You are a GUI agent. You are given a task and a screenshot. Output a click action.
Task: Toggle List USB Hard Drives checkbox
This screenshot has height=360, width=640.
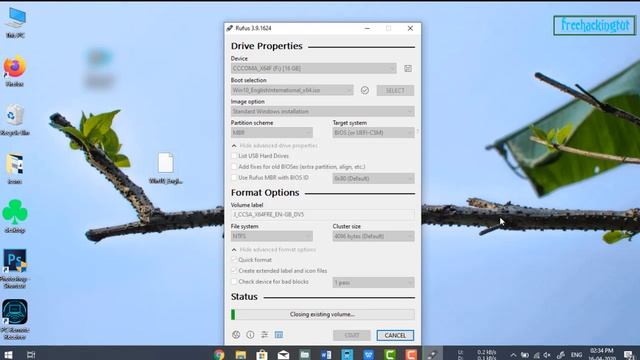pyautogui.click(x=234, y=156)
